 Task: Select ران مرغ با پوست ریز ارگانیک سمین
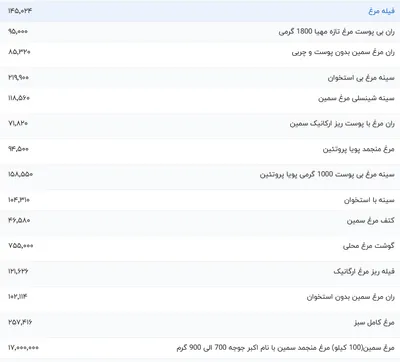click(x=342, y=124)
